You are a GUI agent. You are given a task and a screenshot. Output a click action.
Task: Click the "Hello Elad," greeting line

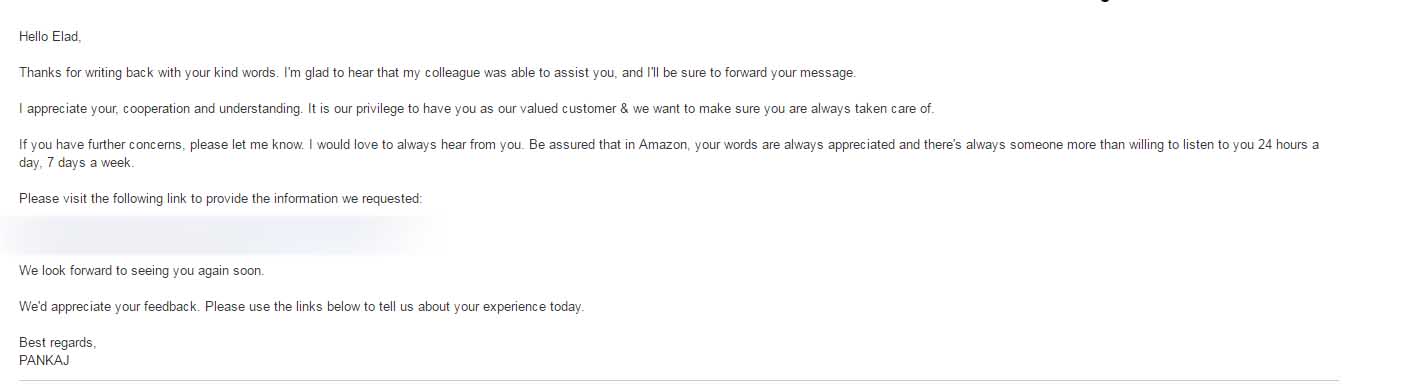(x=50, y=37)
